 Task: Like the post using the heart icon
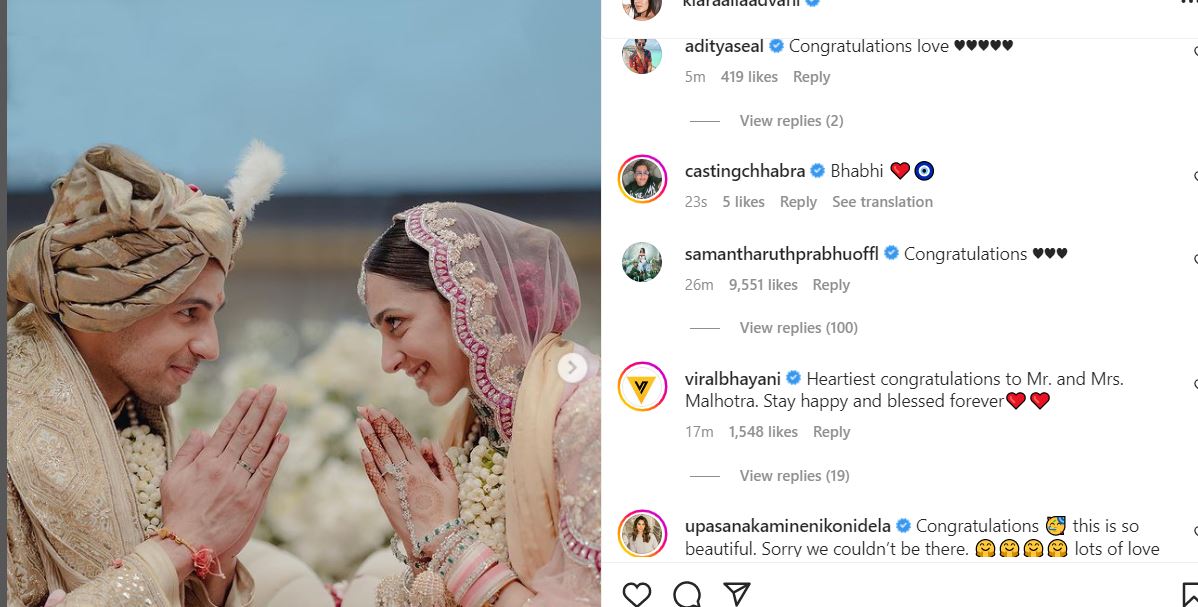coord(638,593)
